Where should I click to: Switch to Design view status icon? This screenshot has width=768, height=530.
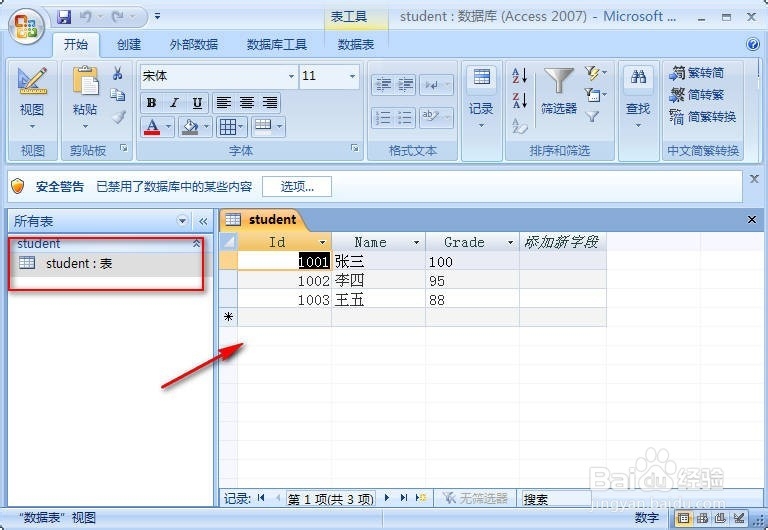click(739, 518)
